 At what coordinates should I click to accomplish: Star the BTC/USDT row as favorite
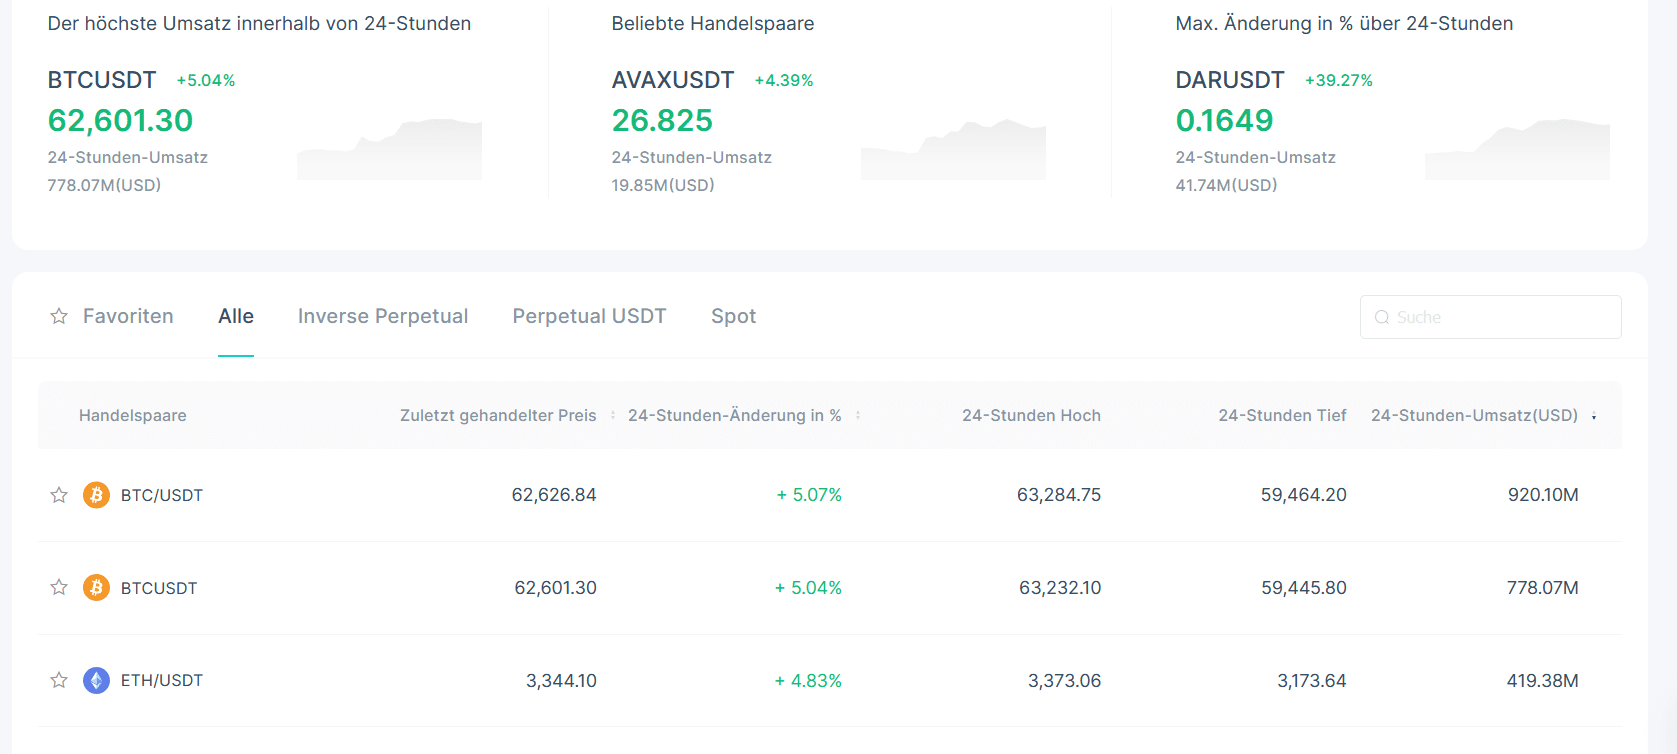click(59, 495)
